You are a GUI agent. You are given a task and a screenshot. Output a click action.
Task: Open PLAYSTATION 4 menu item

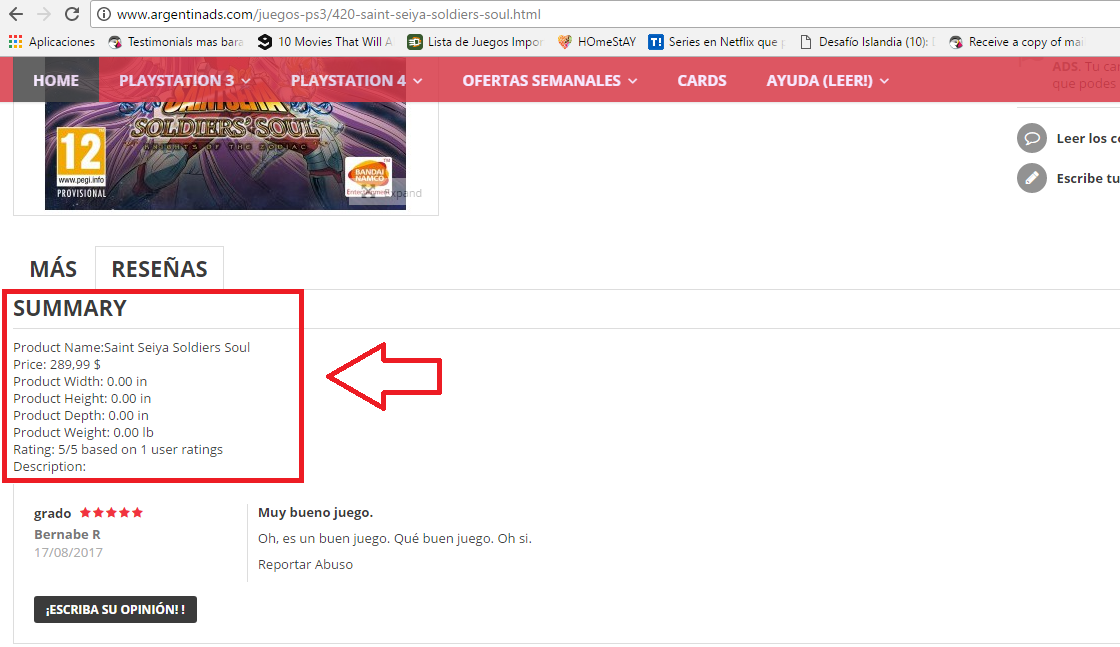coord(348,81)
